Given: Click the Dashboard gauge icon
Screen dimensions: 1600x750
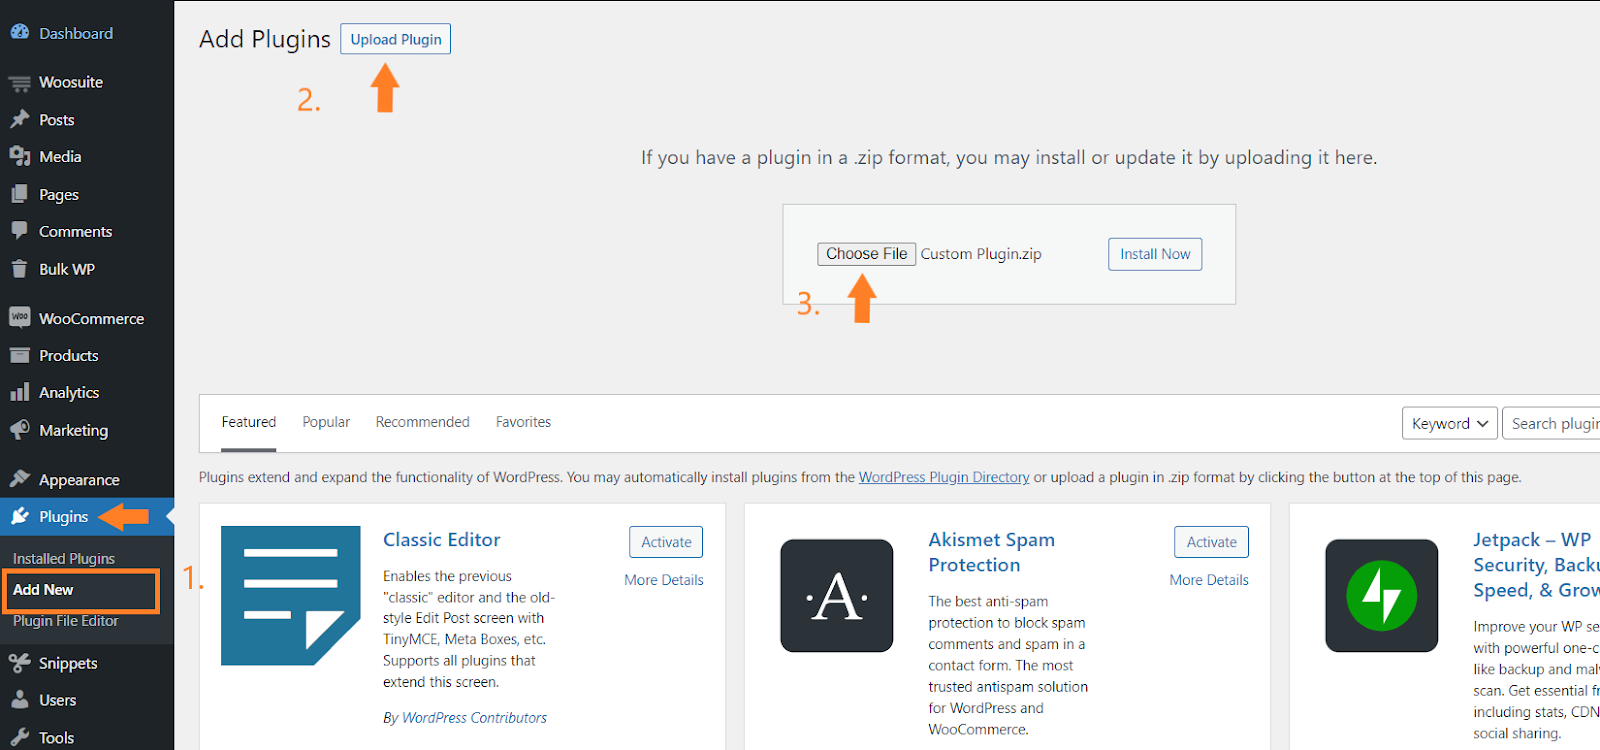Looking at the screenshot, I should pyautogui.click(x=20, y=32).
